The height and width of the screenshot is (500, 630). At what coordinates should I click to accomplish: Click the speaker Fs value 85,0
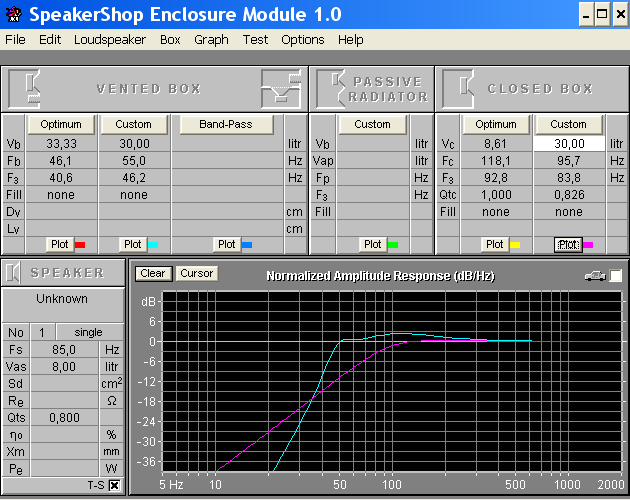[64, 350]
